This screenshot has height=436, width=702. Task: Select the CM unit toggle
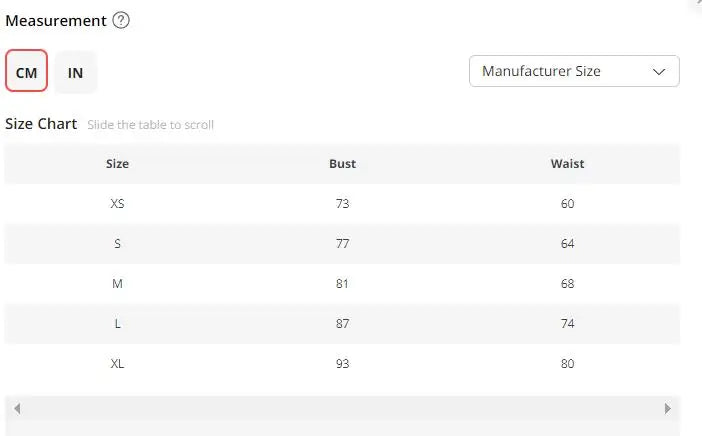(x=26, y=72)
